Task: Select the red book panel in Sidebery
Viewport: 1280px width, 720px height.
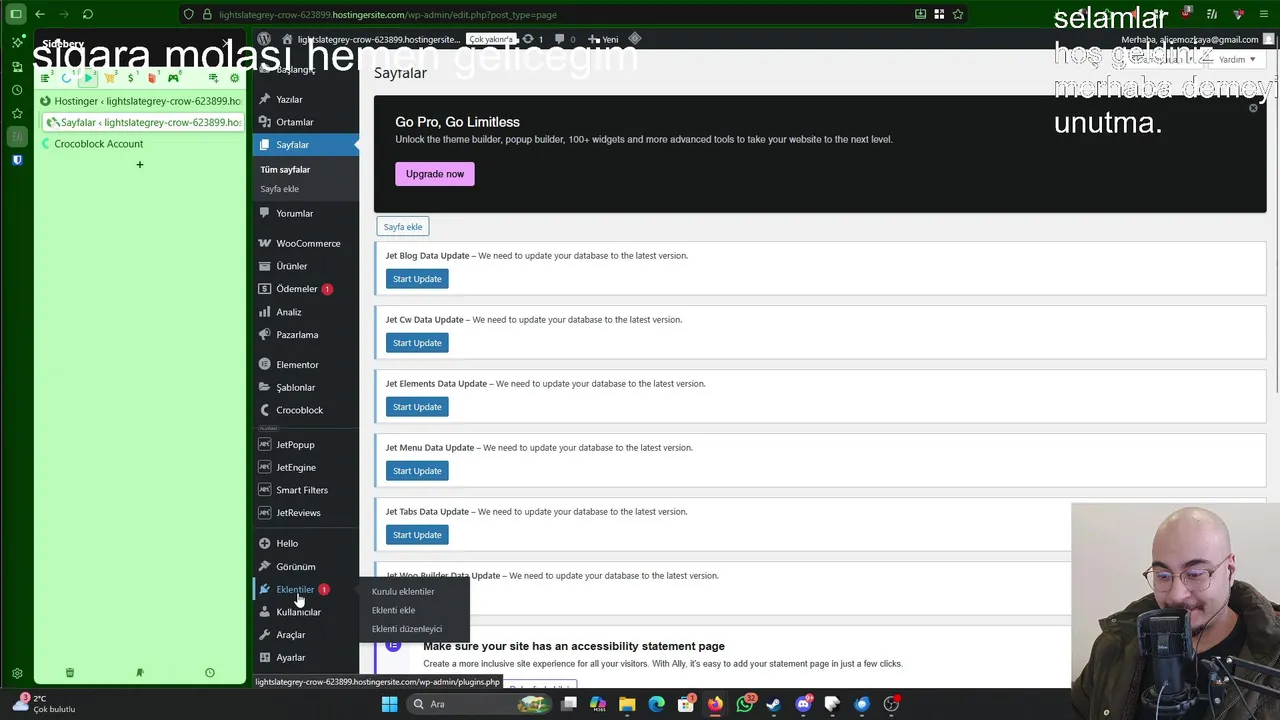Action: pyautogui.click(x=152, y=78)
